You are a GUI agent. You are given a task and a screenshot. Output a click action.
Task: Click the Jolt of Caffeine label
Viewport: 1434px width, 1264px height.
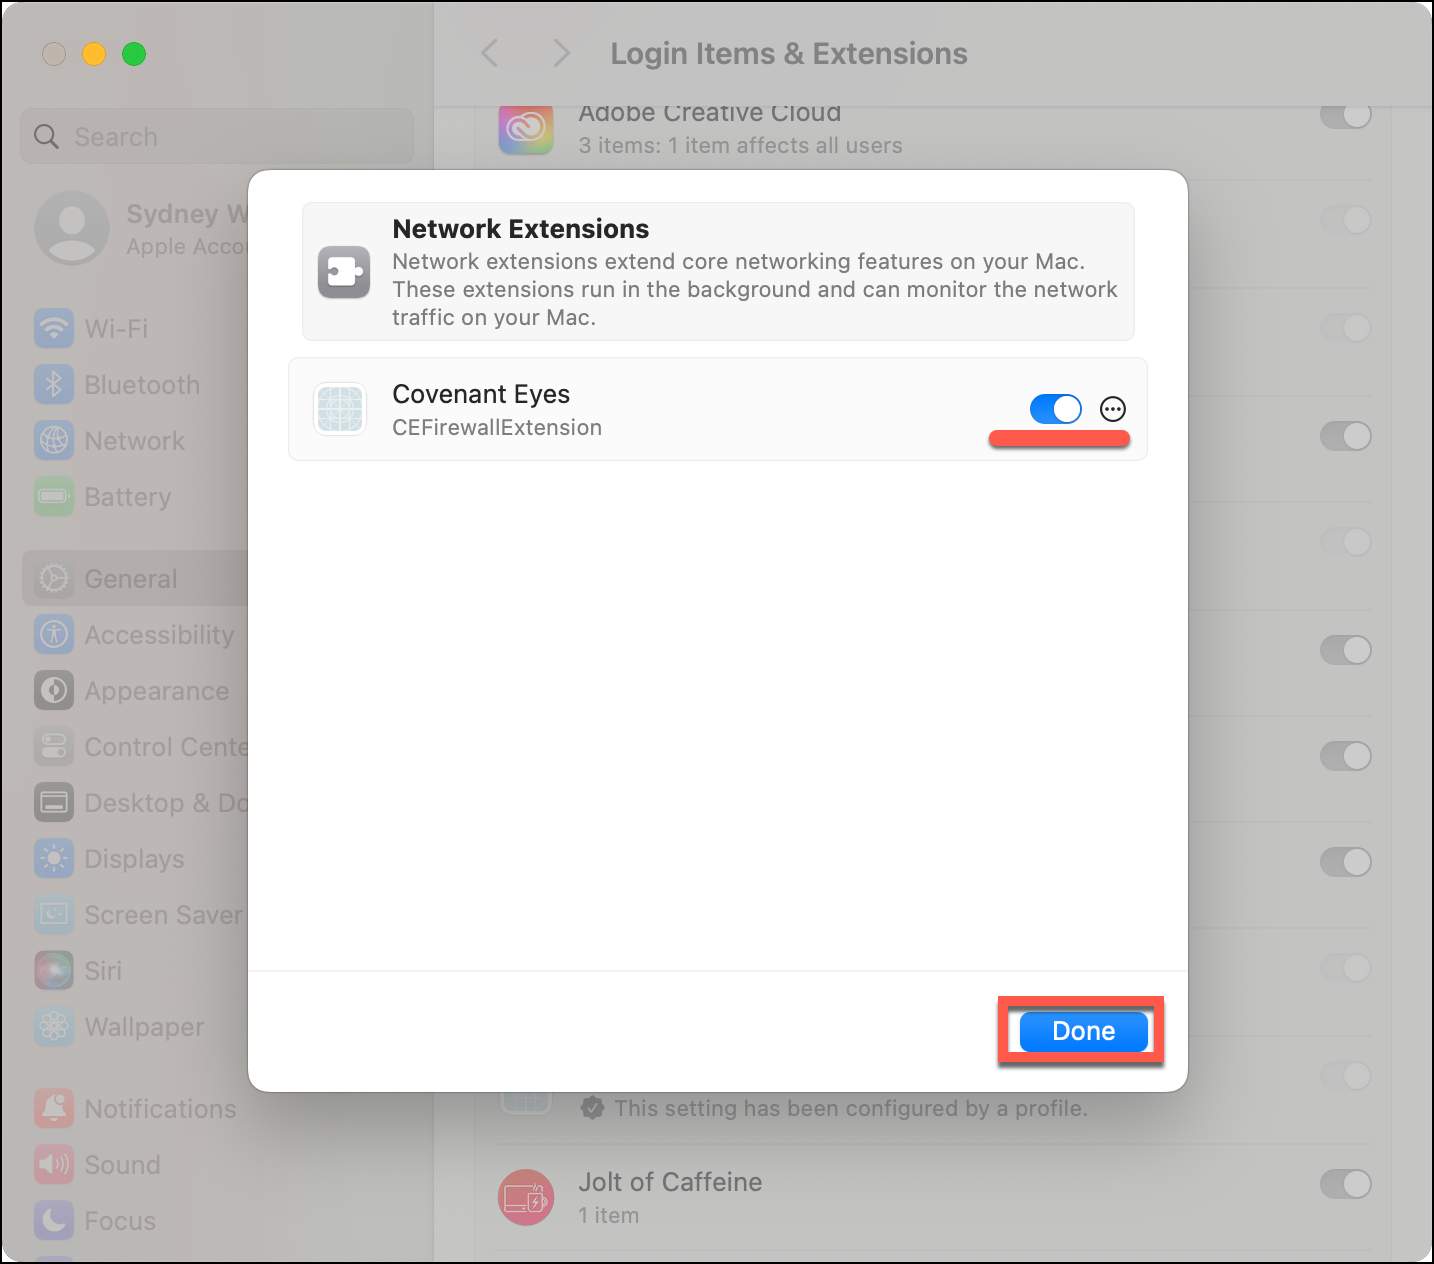point(670,1182)
